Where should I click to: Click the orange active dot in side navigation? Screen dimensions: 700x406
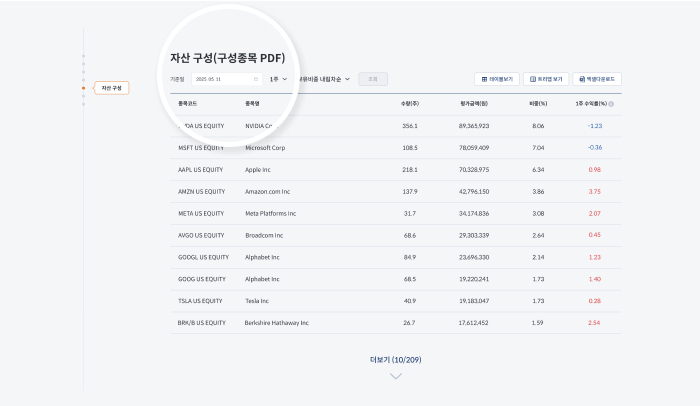(83, 88)
